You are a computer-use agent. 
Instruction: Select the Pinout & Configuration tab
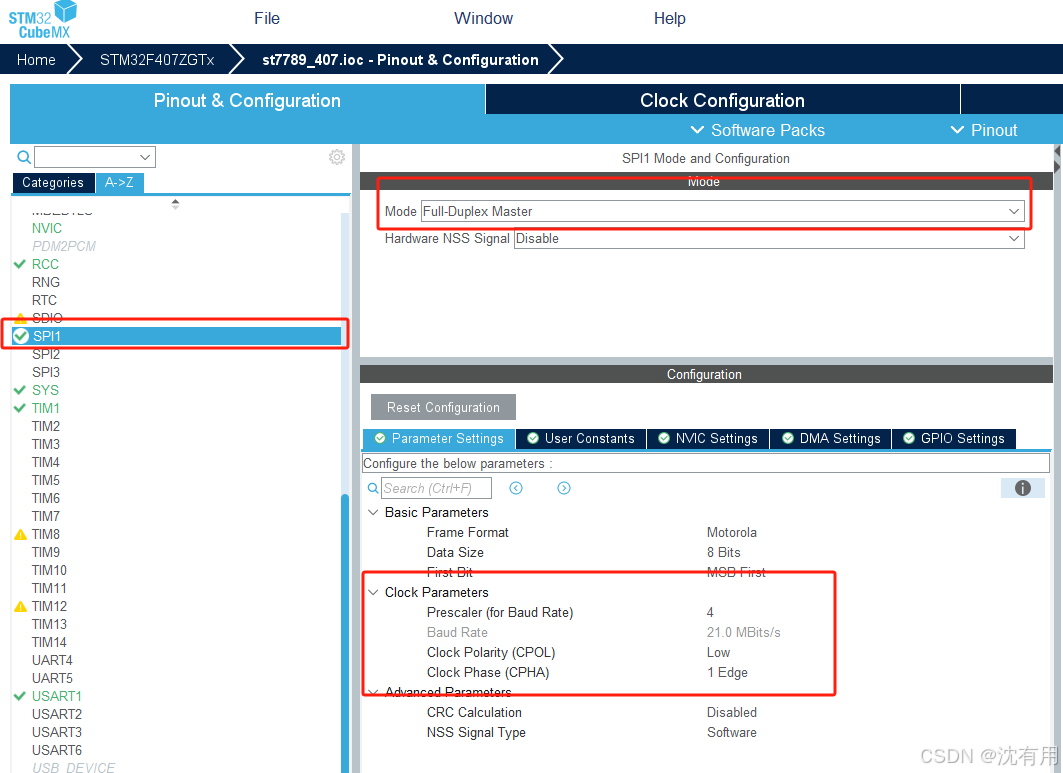point(247,100)
